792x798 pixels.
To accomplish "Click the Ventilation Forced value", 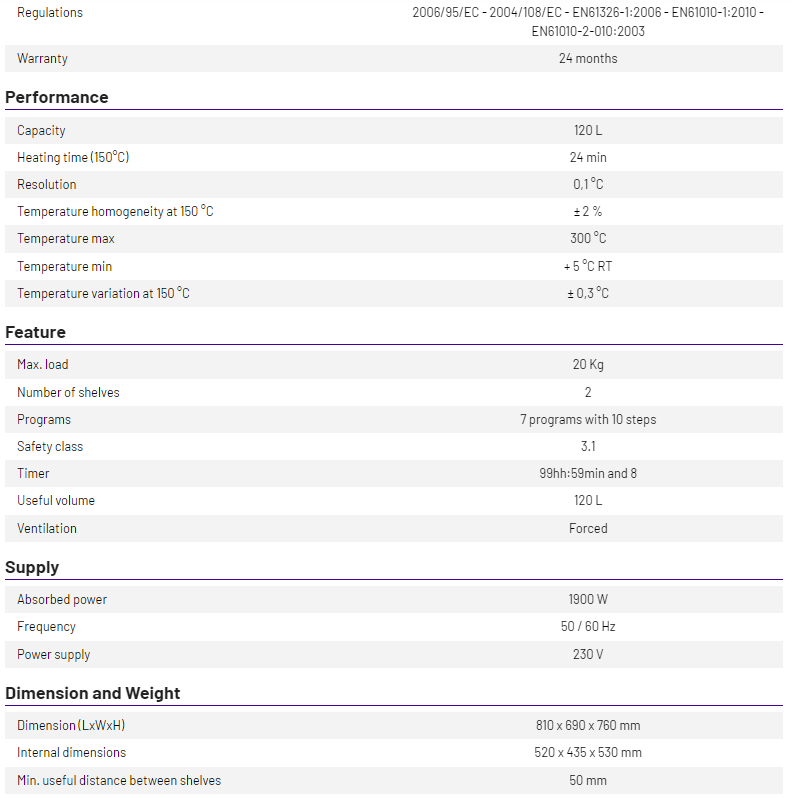I will coord(588,528).
